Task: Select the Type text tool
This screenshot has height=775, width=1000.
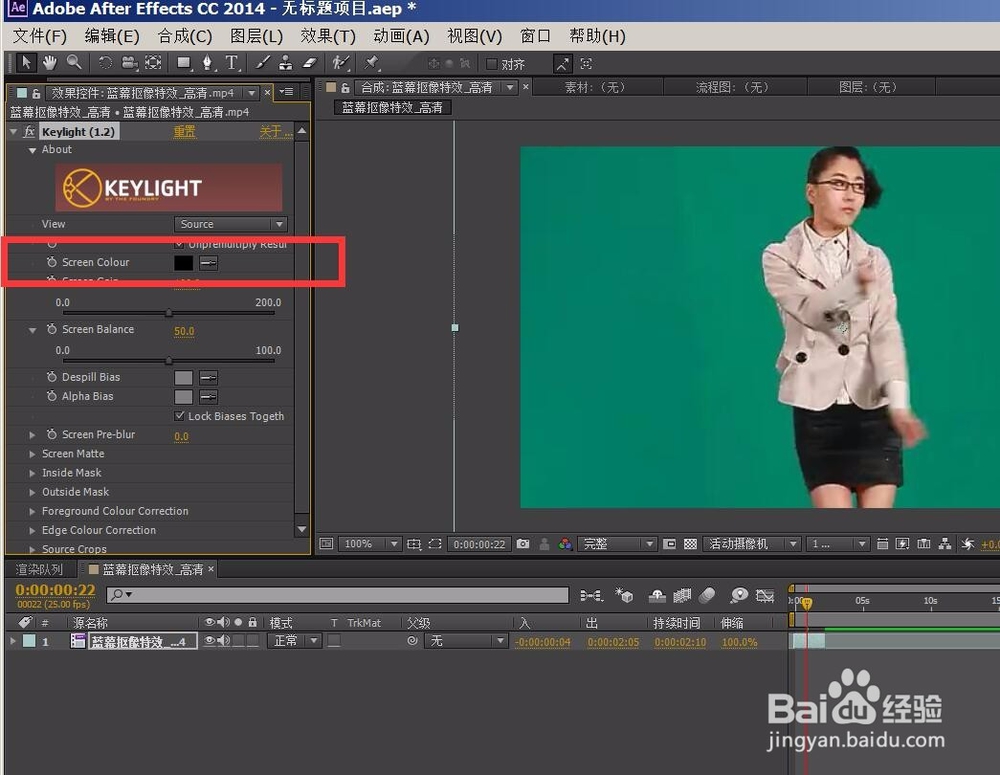Action: 232,63
